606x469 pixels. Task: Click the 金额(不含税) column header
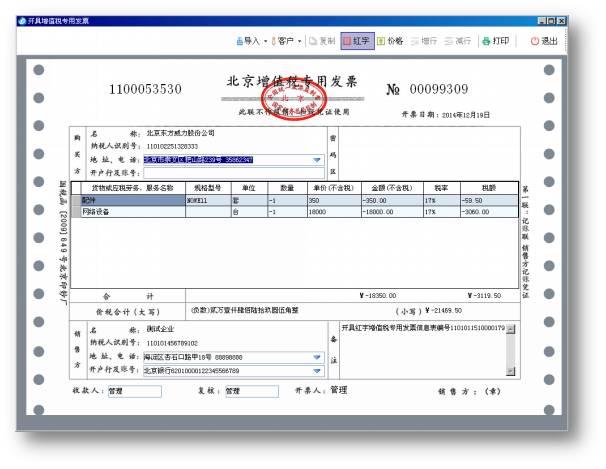[x=392, y=188]
